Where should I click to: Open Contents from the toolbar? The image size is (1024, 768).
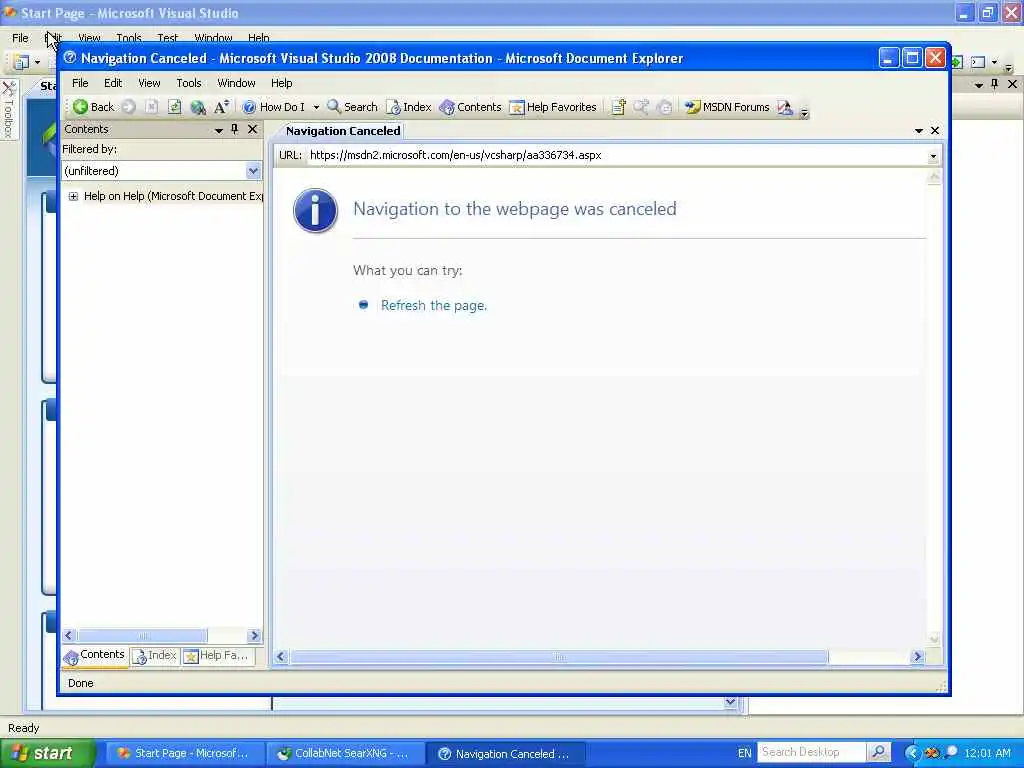click(470, 107)
